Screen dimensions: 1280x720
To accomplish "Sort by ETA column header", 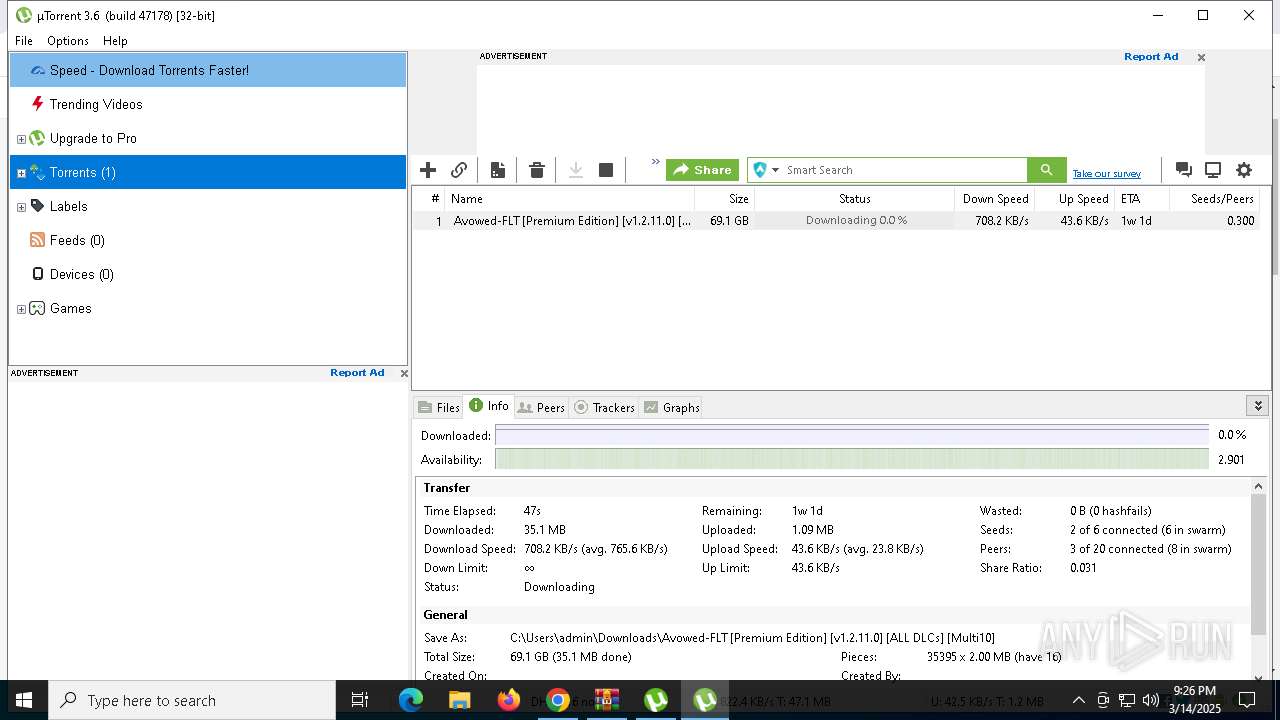I will [1142, 199].
